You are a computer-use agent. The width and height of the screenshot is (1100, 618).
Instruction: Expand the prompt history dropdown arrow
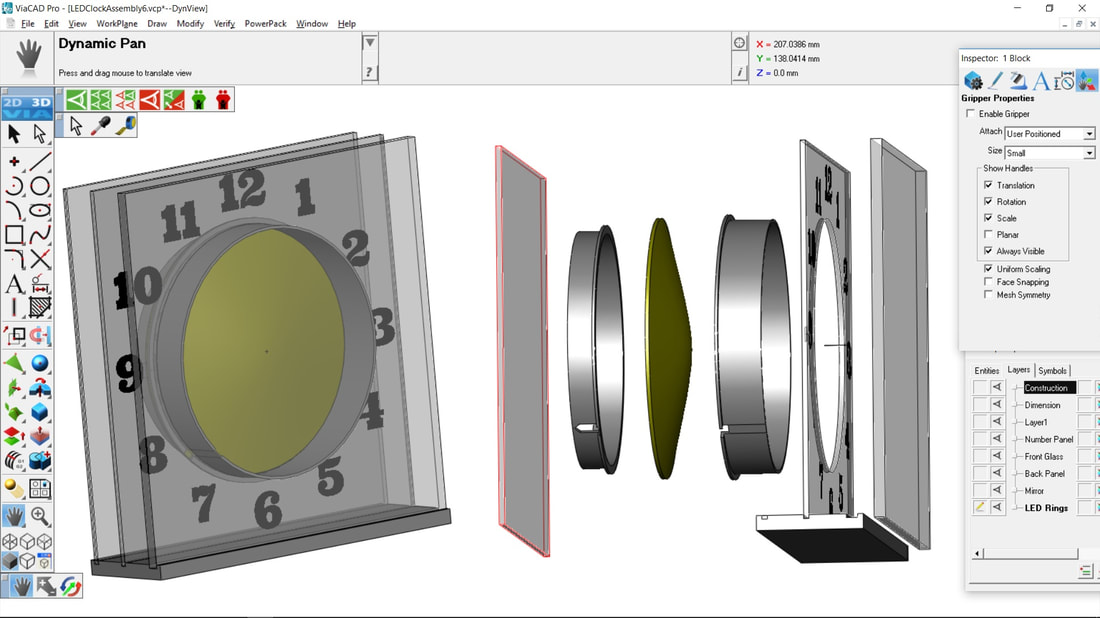coord(370,43)
